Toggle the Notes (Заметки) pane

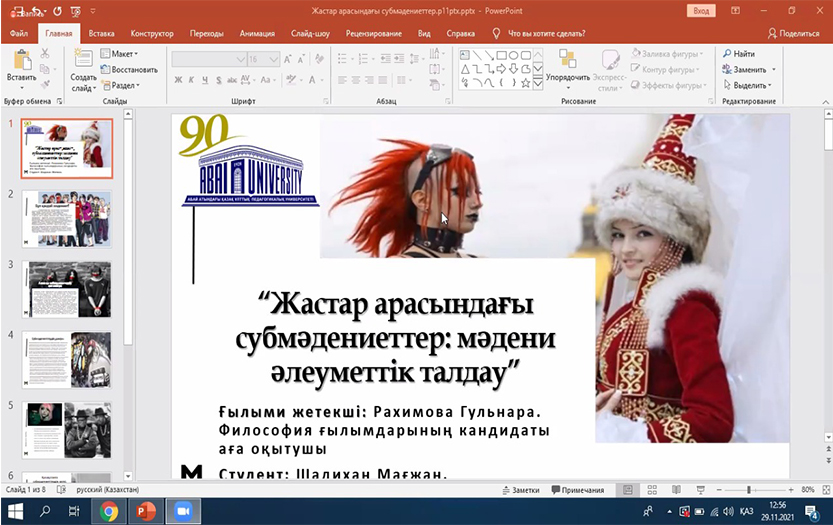click(x=520, y=491)
